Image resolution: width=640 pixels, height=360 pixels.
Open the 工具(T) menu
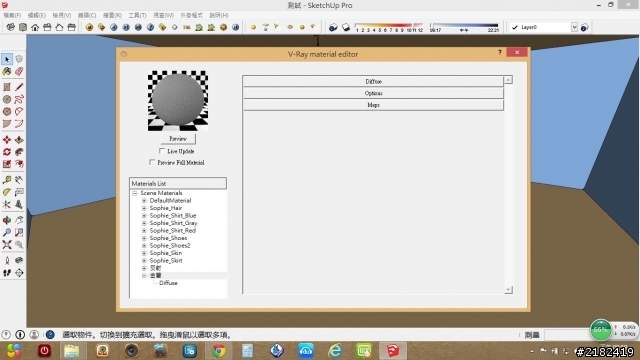click(137, 15)
